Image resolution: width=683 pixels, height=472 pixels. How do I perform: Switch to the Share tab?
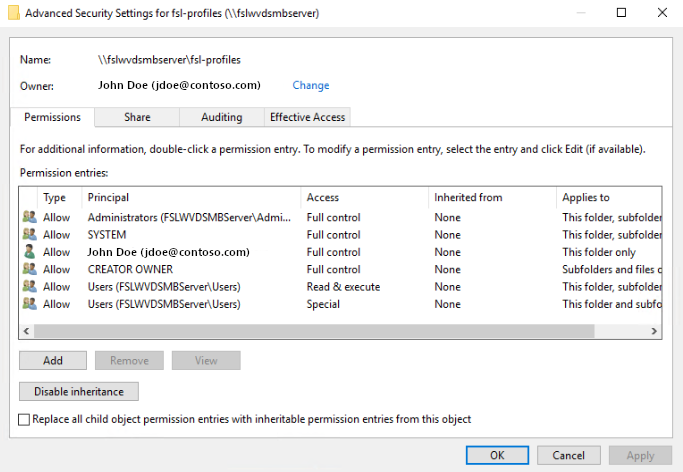click(137, 117)
